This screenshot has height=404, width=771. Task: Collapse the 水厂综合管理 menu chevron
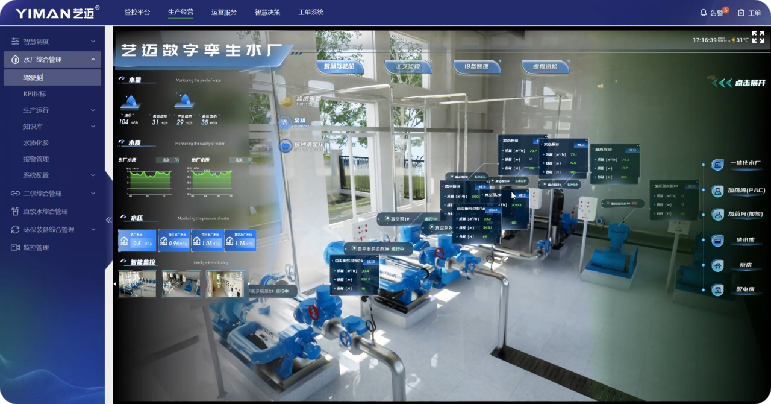tap(93, 59)
